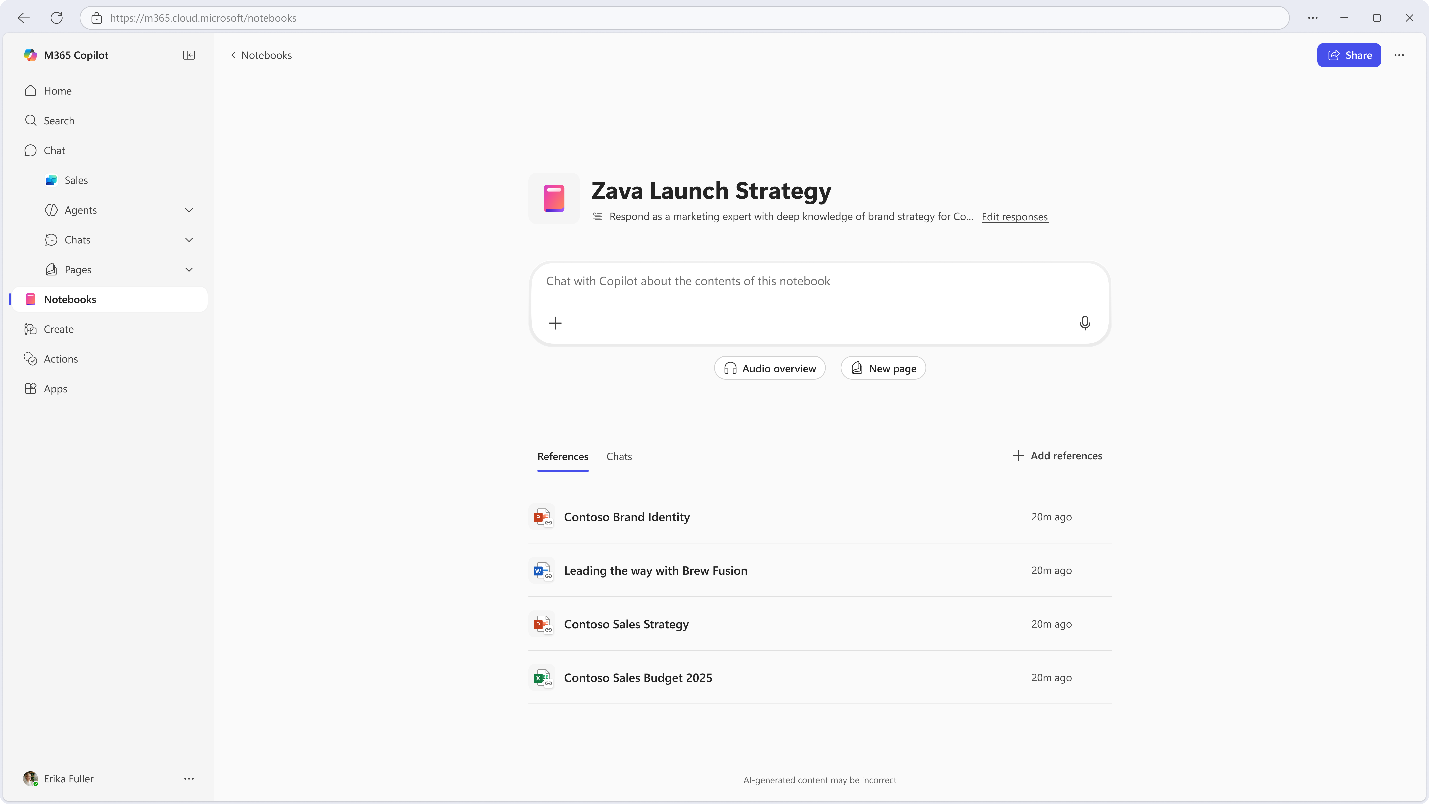Click the browser refresh icon

(x=57, y=18)
